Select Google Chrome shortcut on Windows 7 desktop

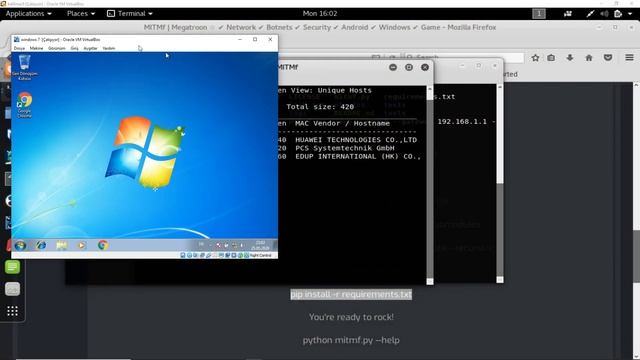point(24,105)
